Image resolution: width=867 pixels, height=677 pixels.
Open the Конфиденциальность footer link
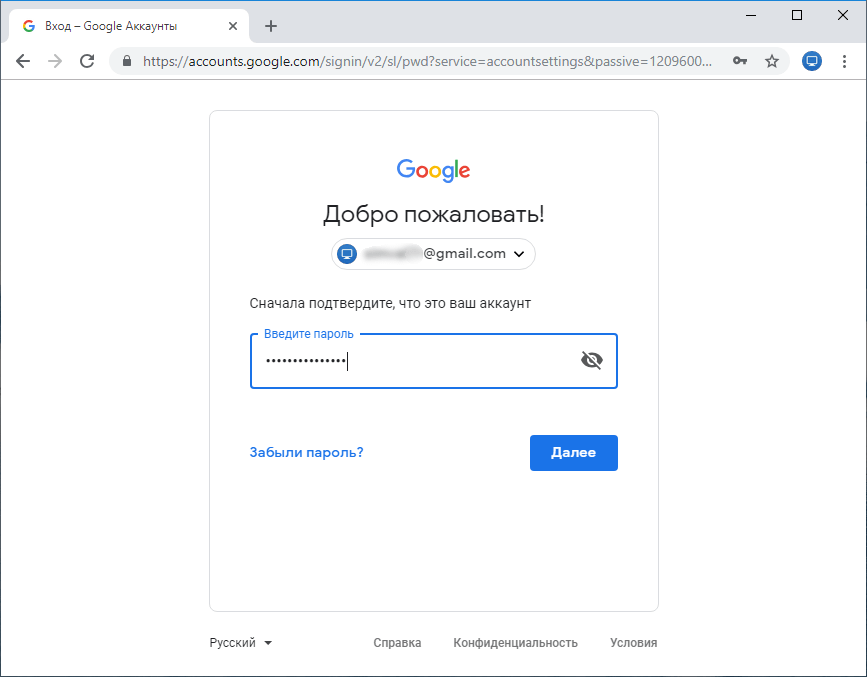click(516, 643)
